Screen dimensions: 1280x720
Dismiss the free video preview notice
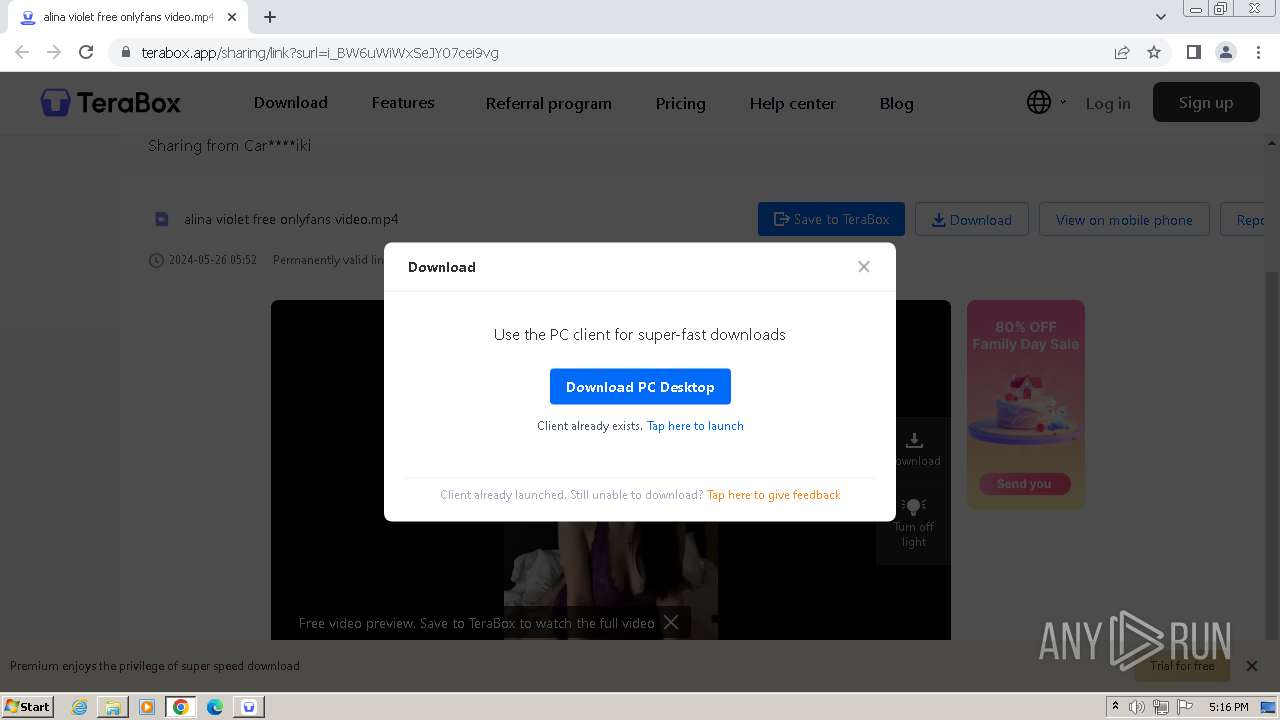[671, 622]
